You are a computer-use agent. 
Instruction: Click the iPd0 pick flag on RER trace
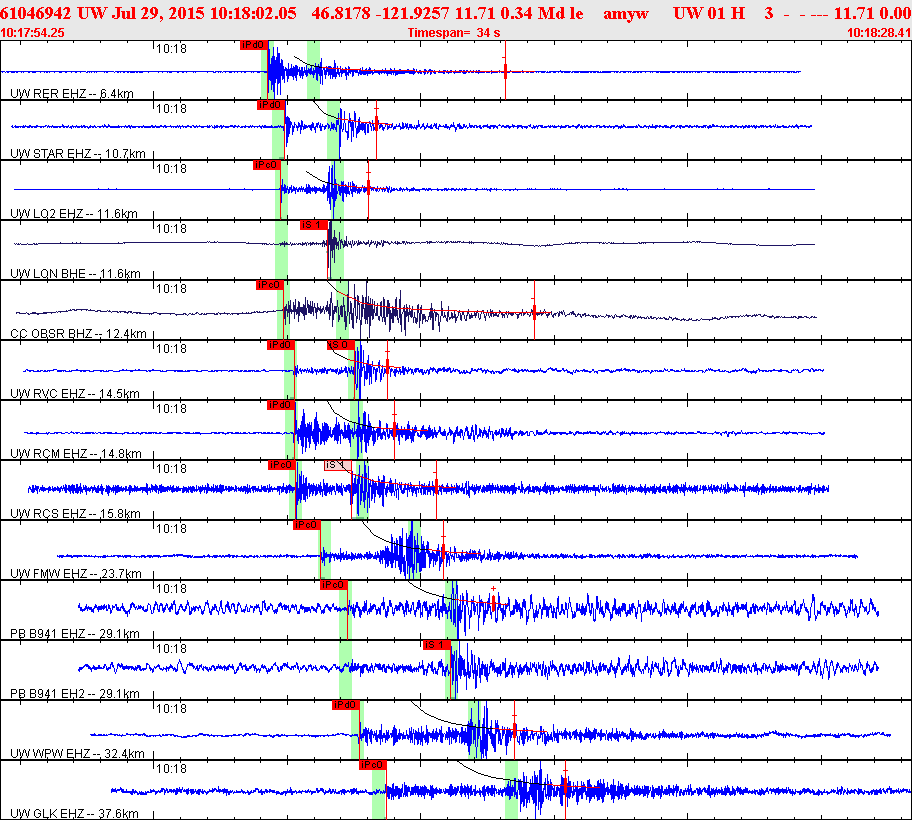253,45
